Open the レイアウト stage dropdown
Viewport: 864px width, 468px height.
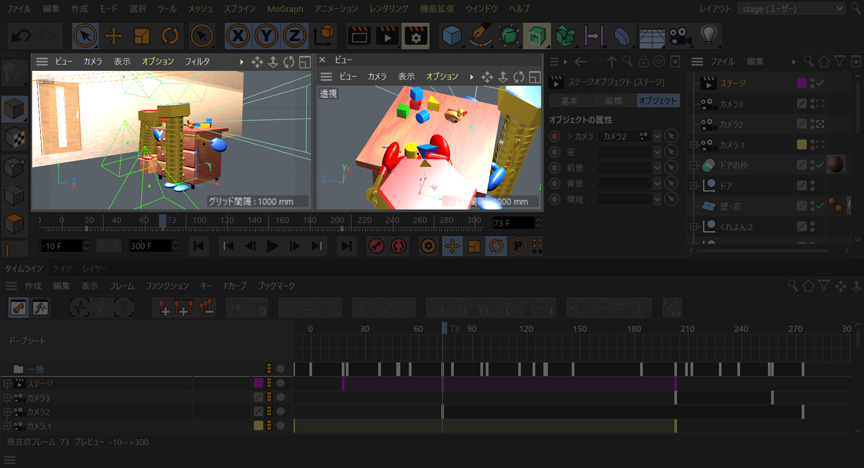[x=790, y=8]
